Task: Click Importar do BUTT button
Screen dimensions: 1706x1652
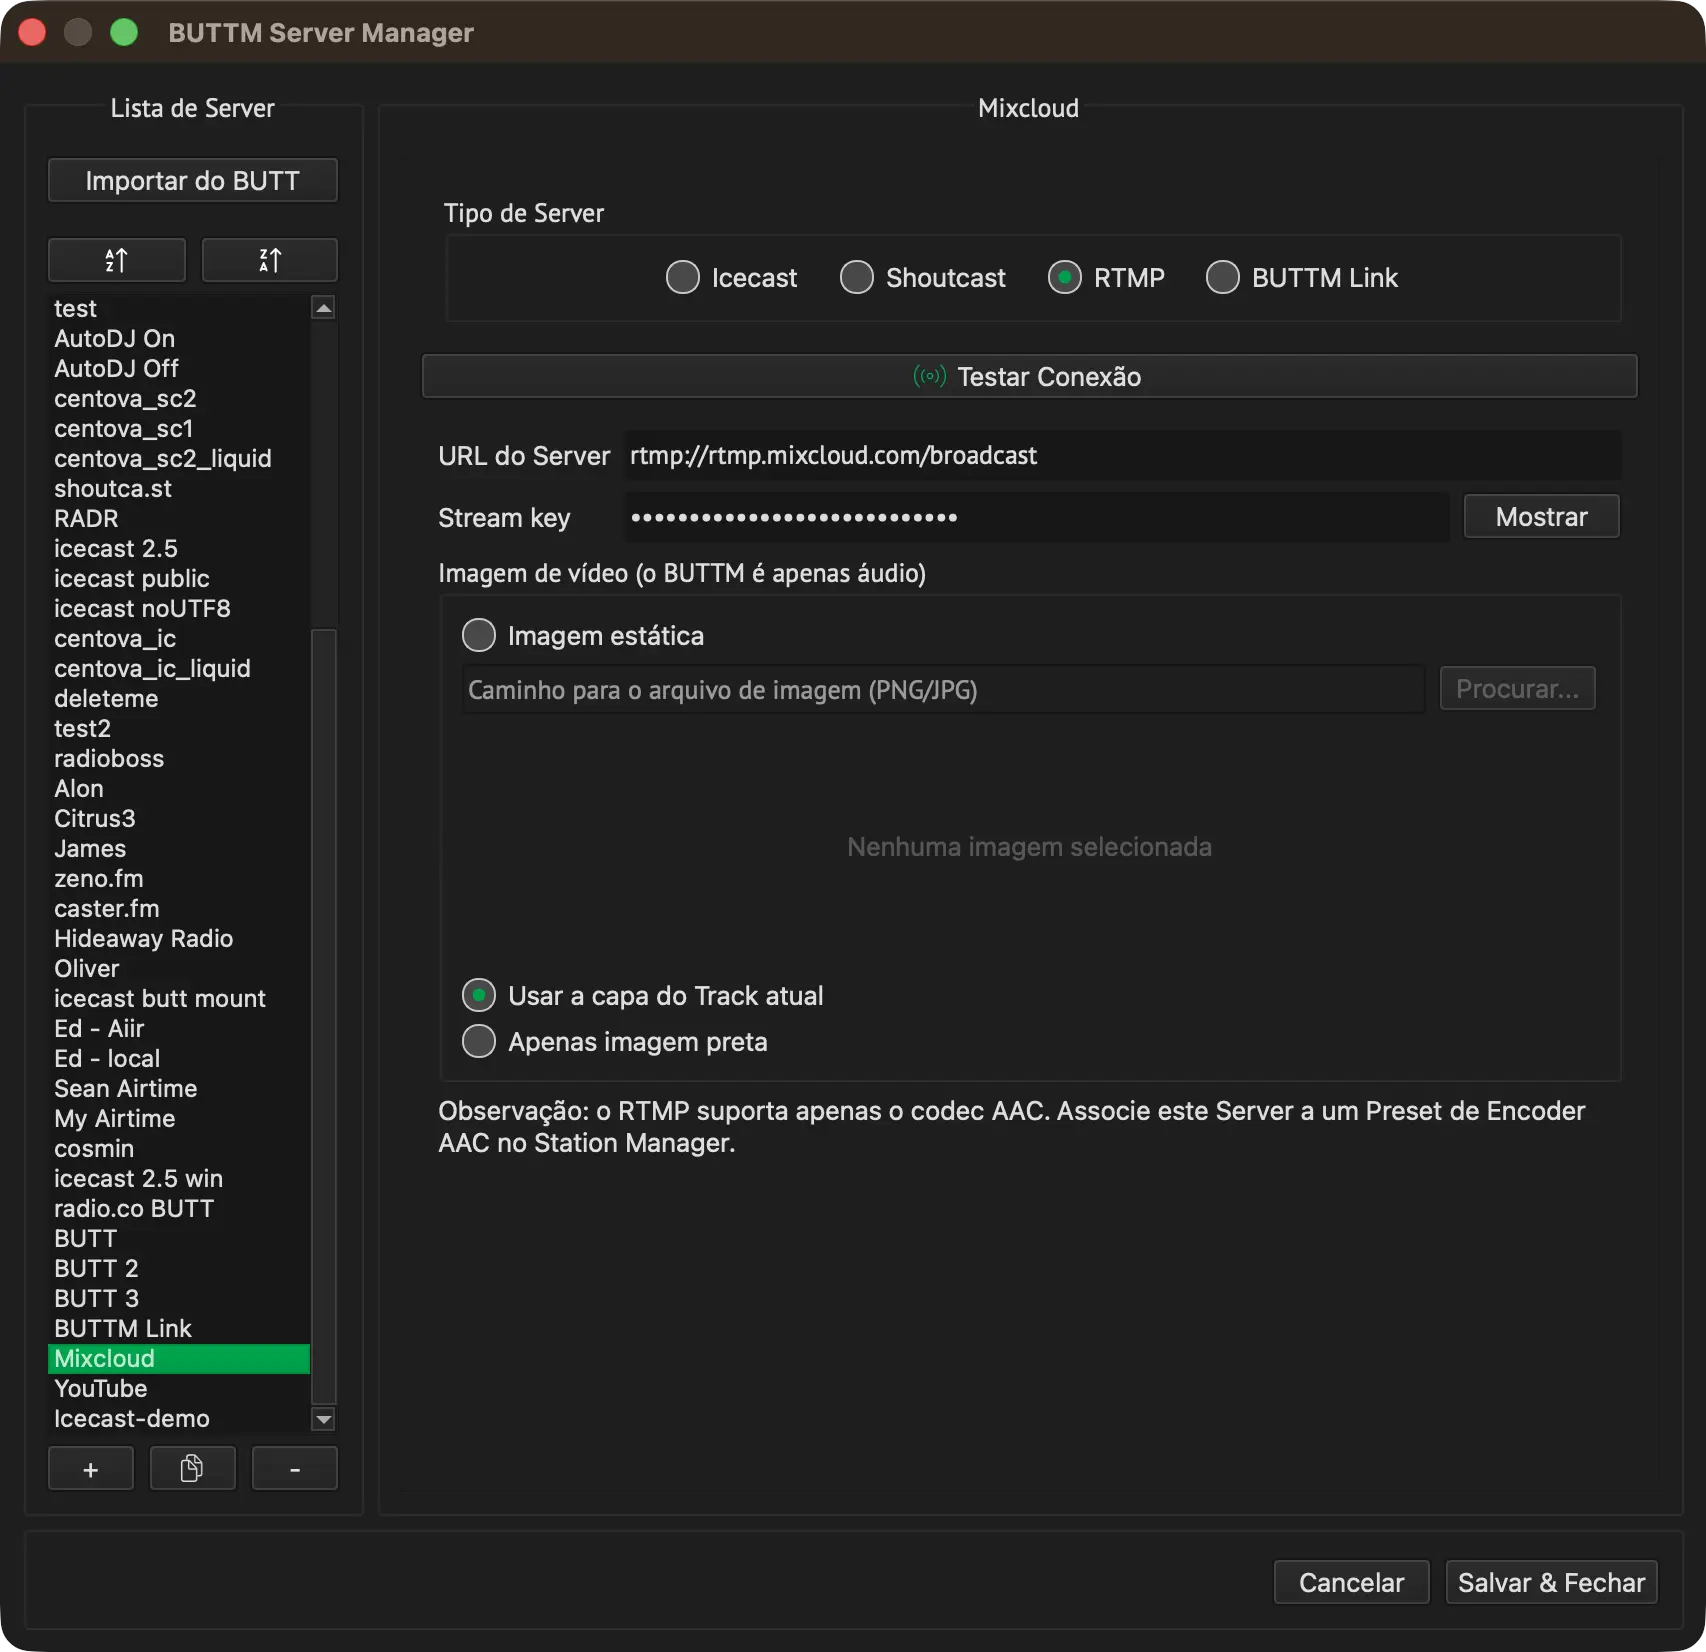Action: (x=193, y=180)
